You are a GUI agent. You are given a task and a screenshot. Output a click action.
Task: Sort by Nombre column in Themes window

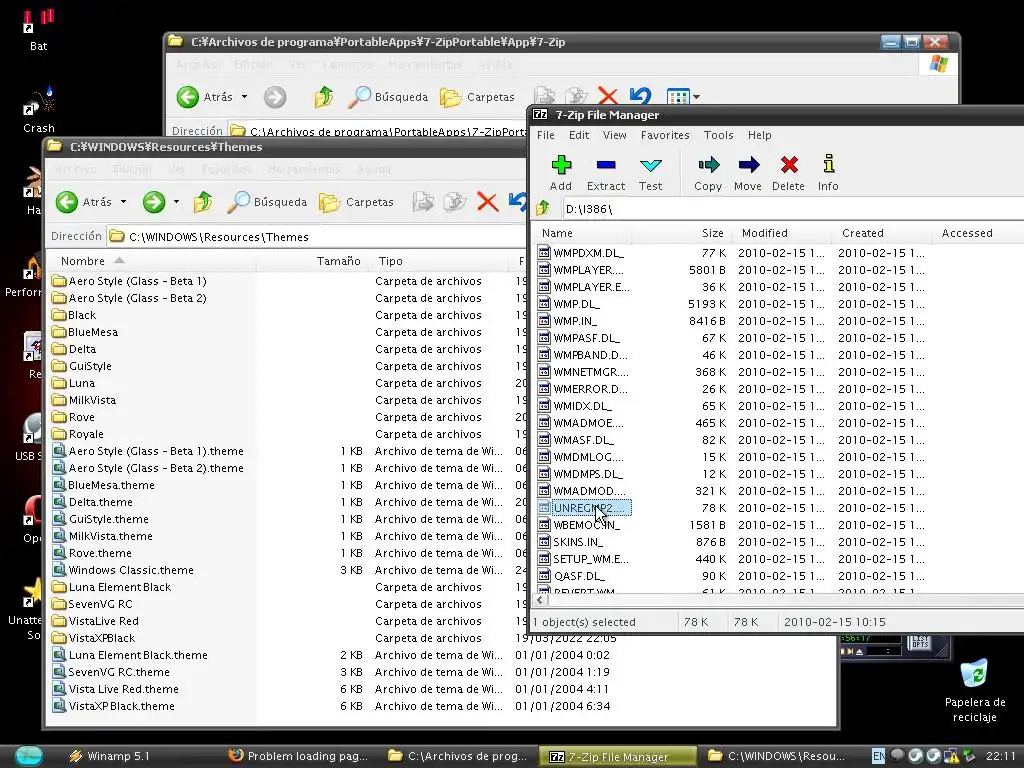pos(152,261)
